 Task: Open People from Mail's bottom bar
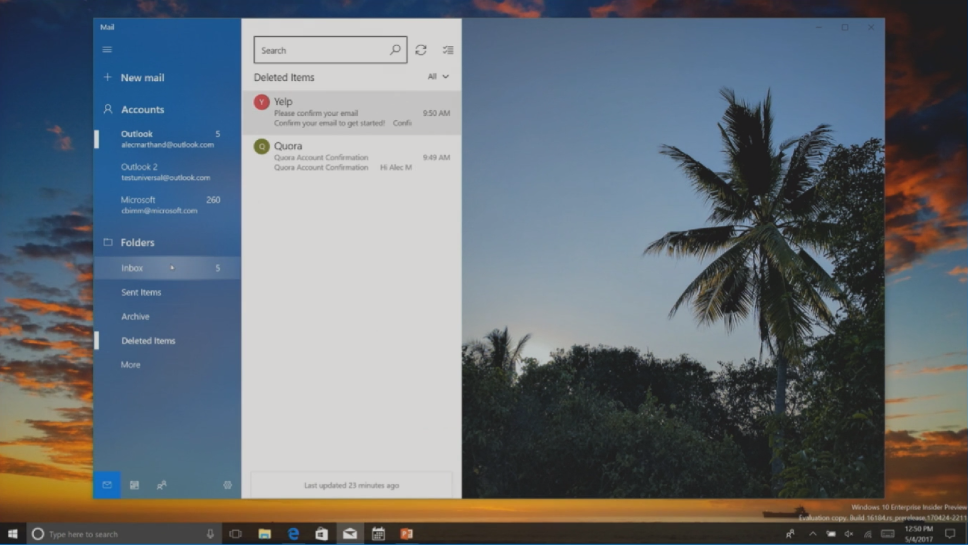point(161,485)
